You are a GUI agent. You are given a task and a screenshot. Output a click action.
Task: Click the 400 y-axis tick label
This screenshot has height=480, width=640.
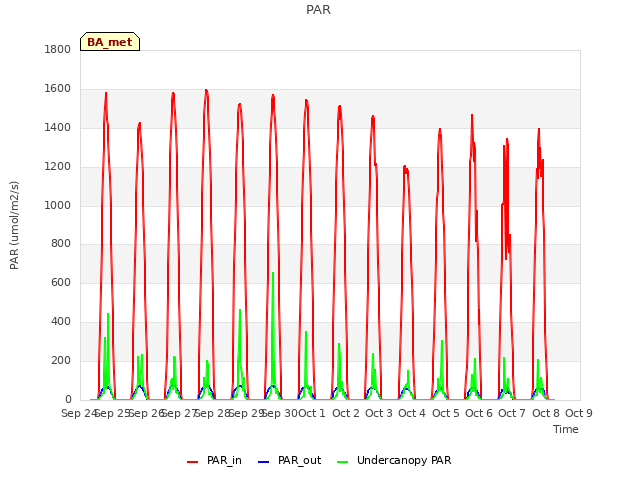tap(61, 322)
